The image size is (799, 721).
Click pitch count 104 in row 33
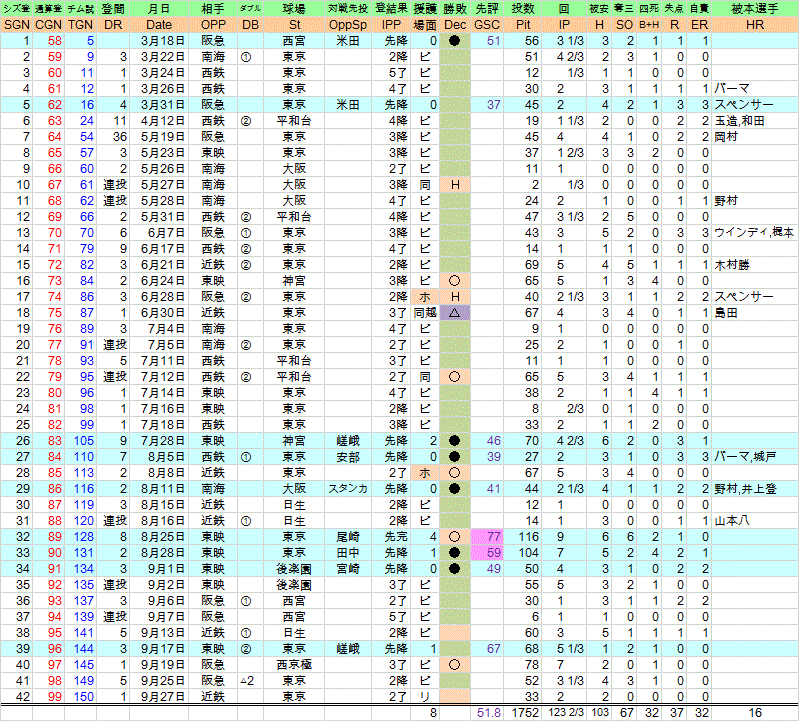click(x=528, y=552)
